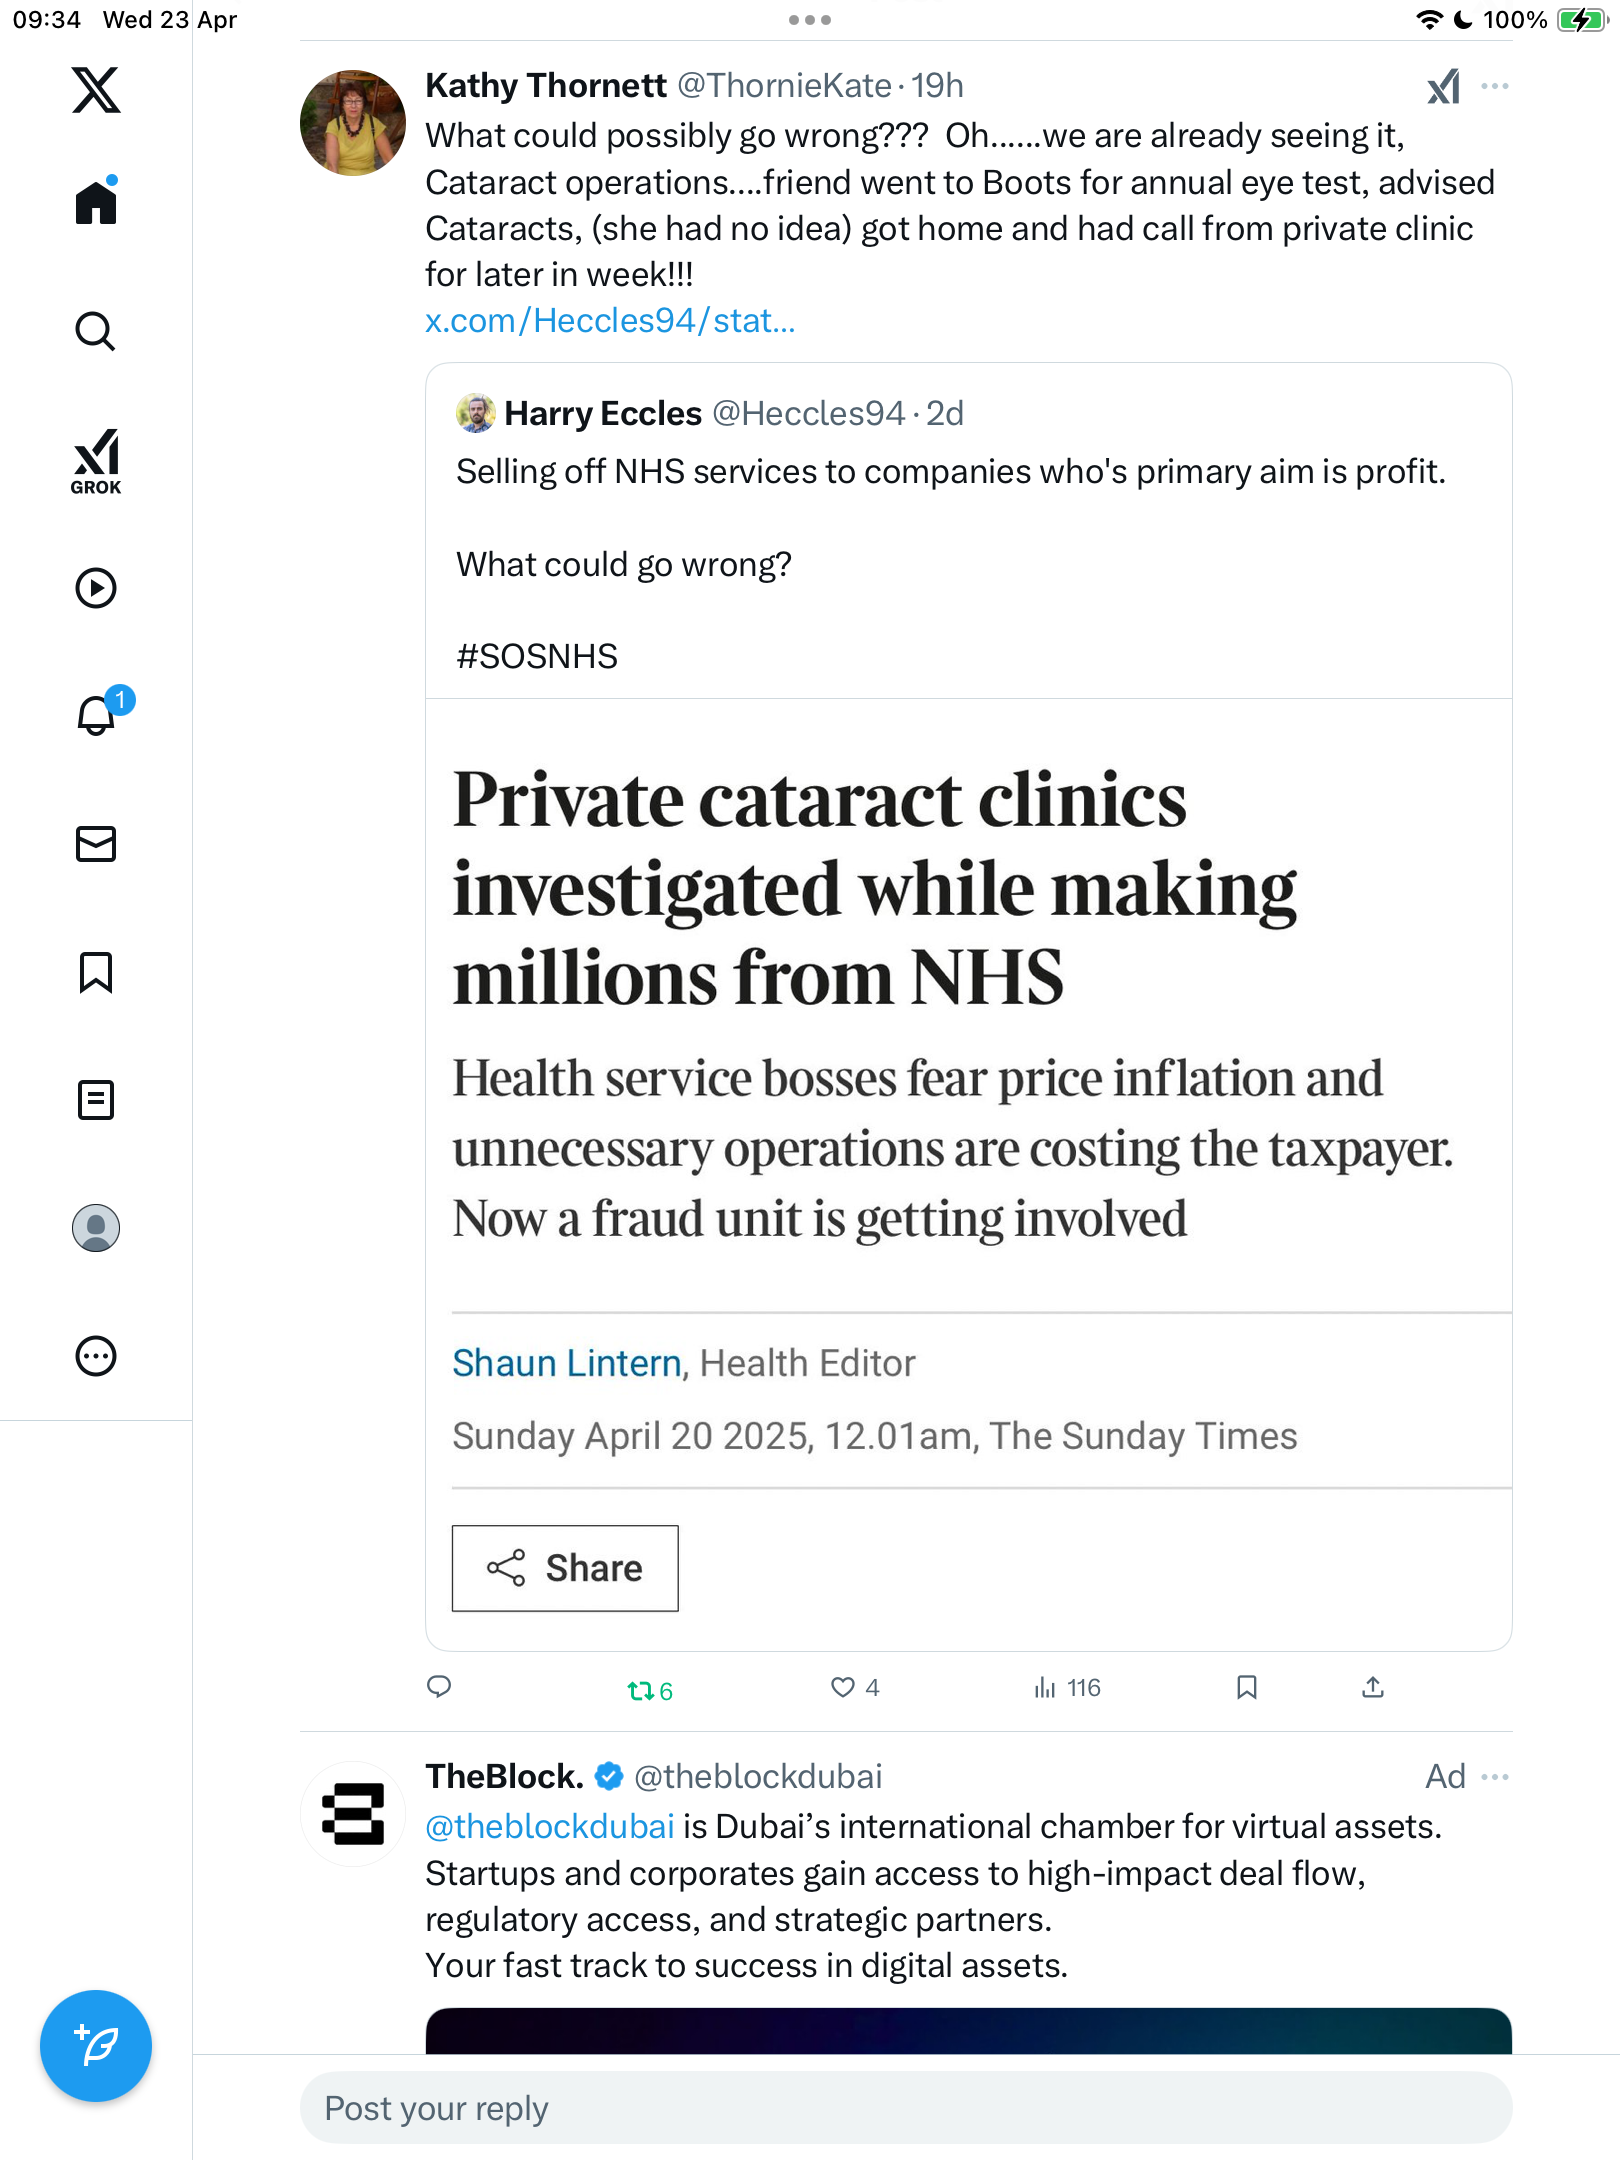Image resolution: width=1620 pixels, height=2160 pixels.
Task: Open Messages envelope icon
Action: click(x=96, y=844)
